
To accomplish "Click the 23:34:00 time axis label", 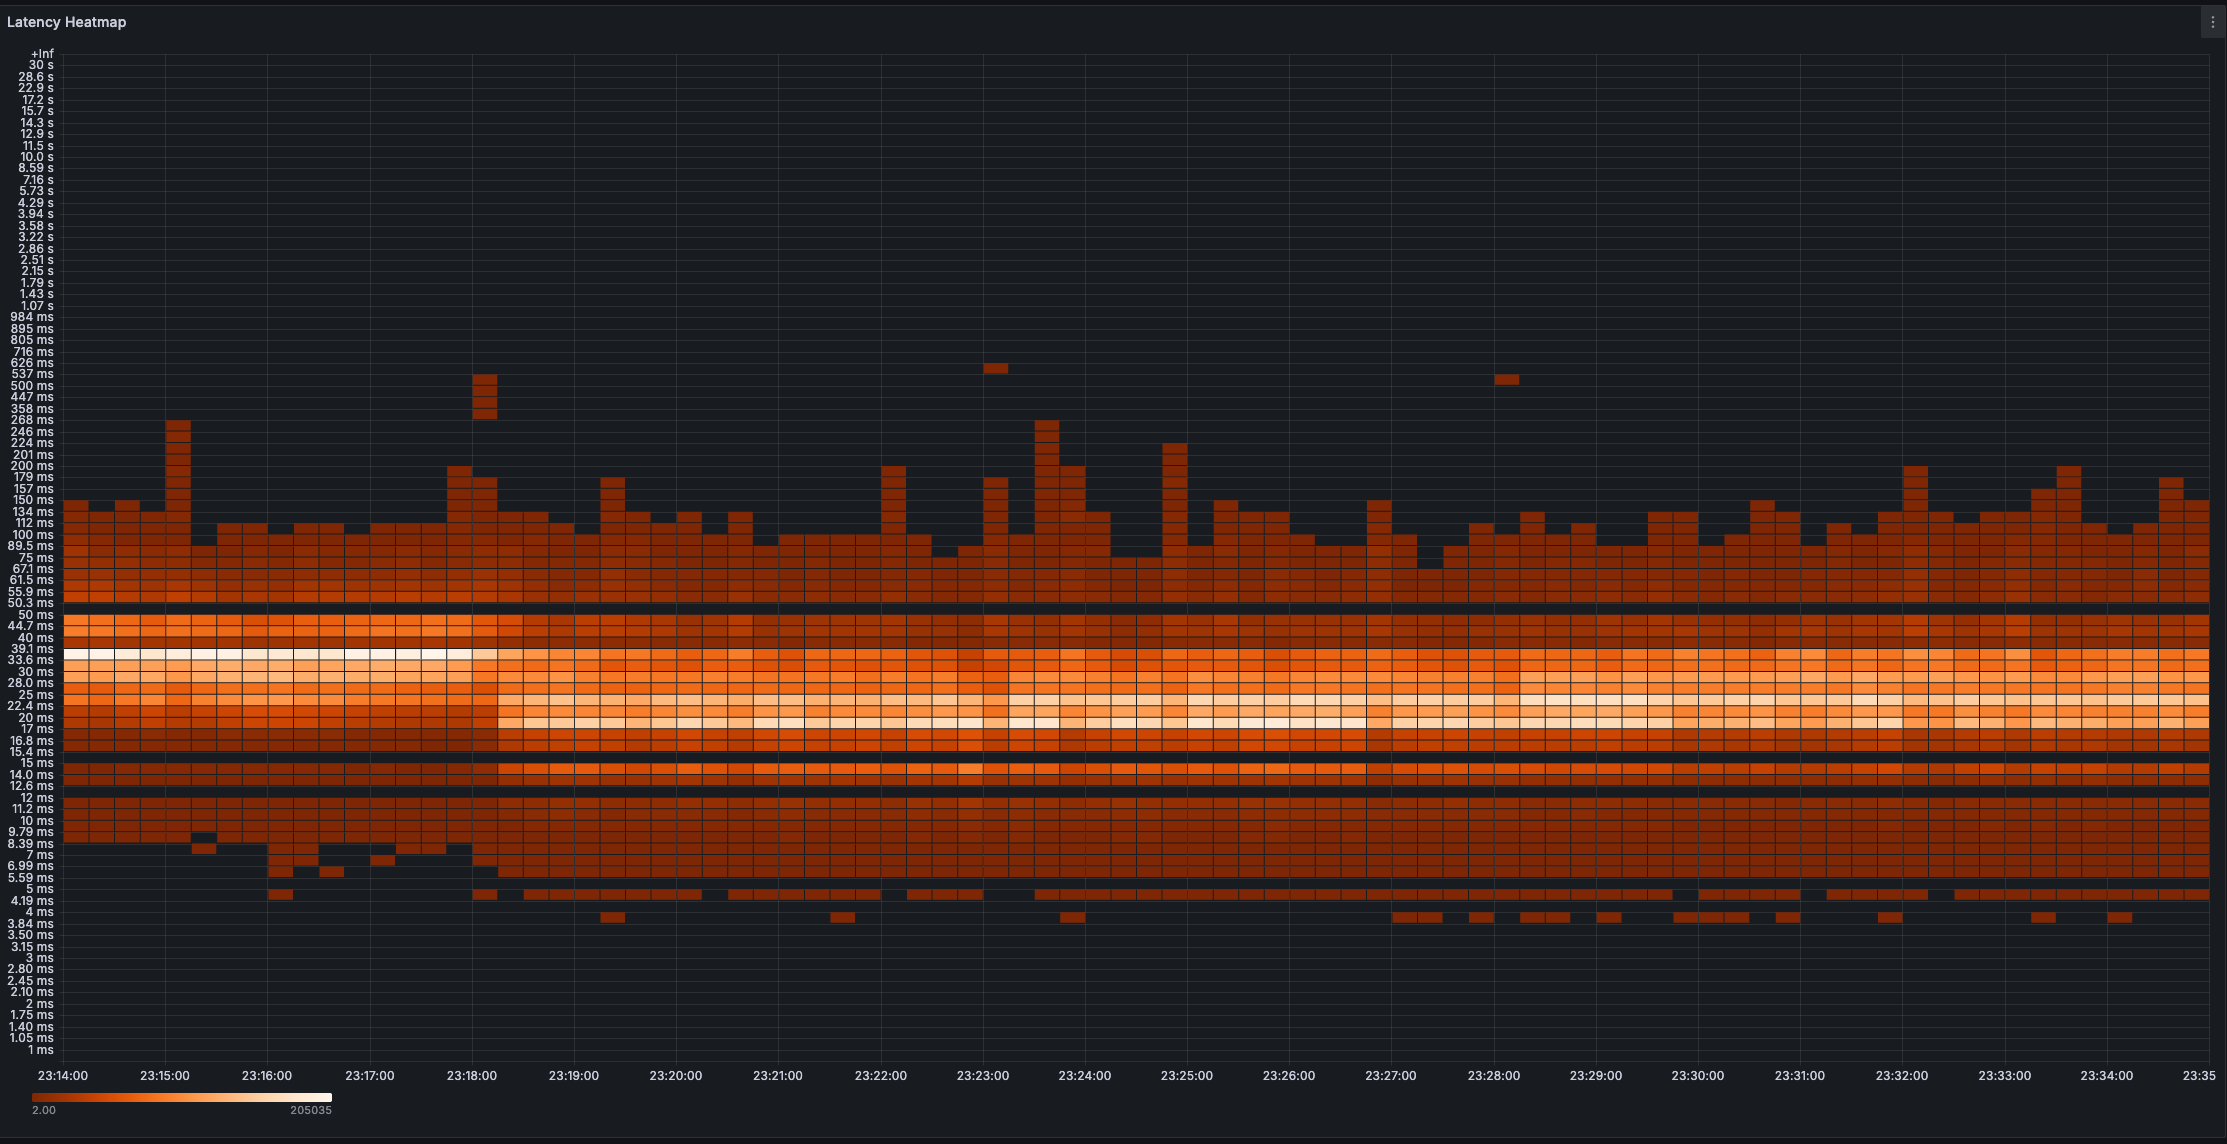I will tap(2107, 1076).
